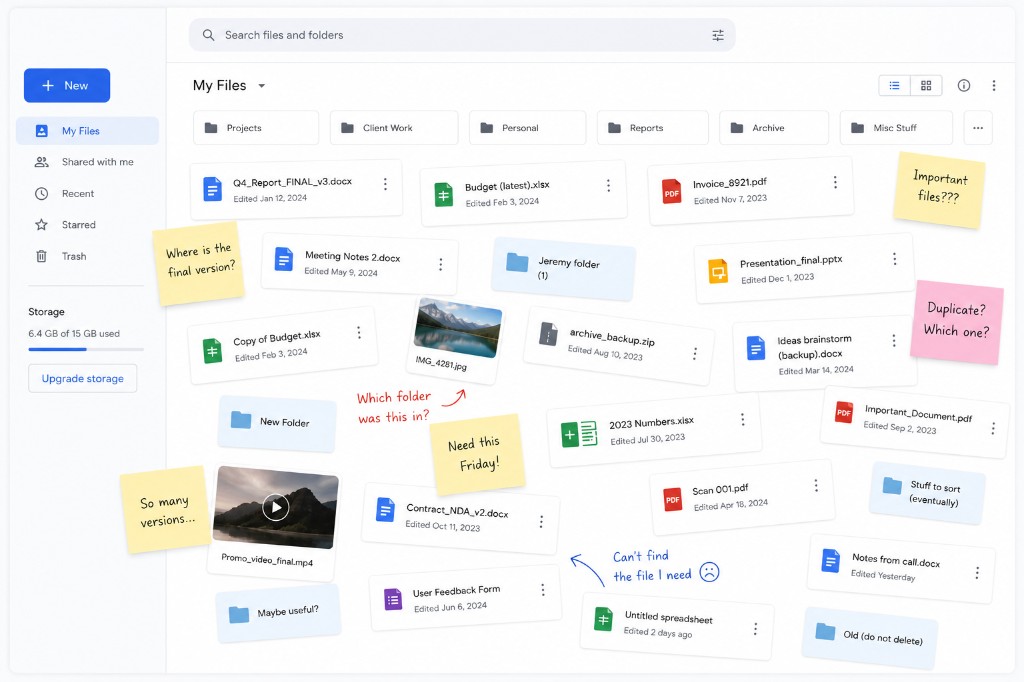Open more options for User Feedback Form
Viewport: 1024px width, 682px height.
[x=543, y=590]
